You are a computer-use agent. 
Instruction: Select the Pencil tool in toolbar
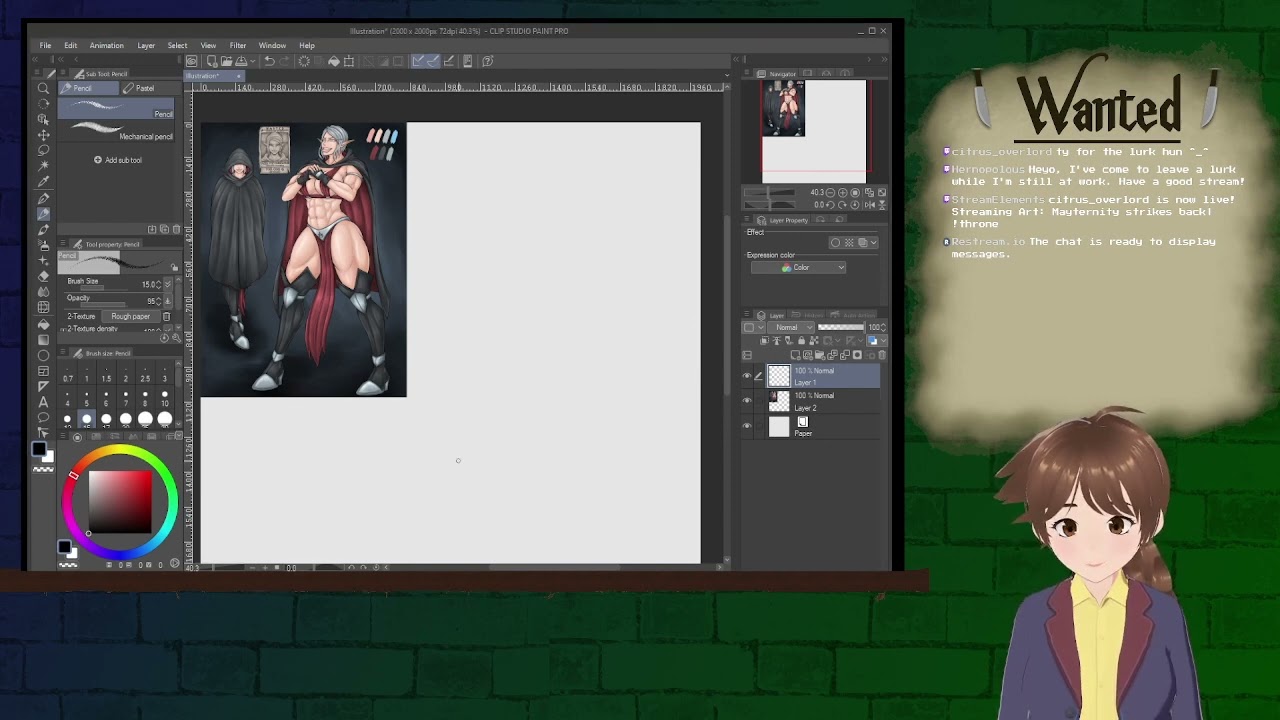point(43,214)
